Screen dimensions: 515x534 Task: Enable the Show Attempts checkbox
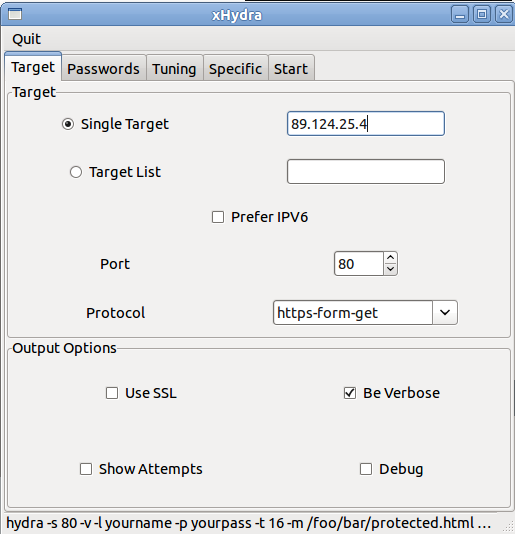click(85, 469)
